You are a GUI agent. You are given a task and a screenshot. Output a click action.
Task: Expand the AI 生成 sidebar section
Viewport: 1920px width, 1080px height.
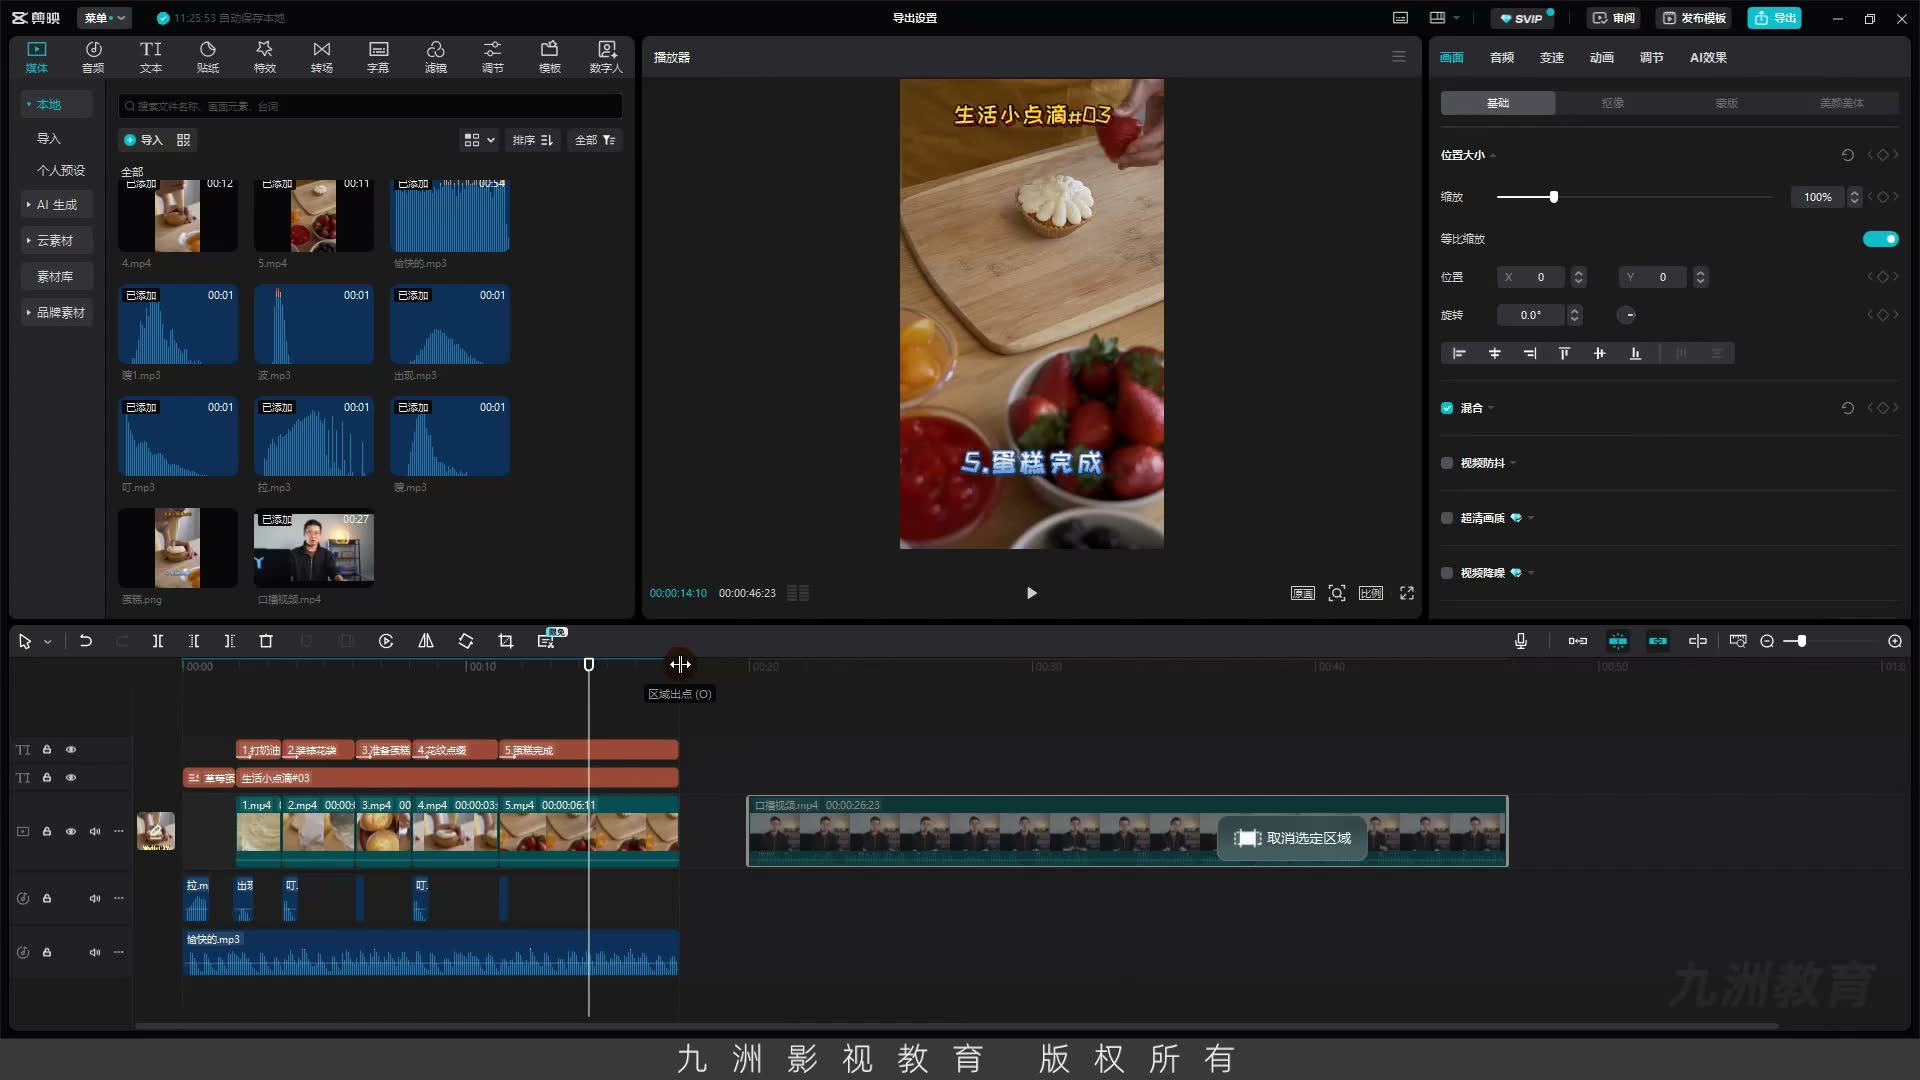pyautogui.click(x=57, y=205)
